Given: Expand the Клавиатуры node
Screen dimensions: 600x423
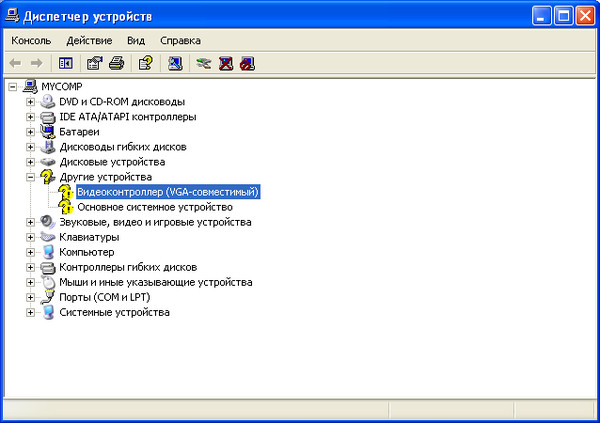Looking at the screenshot, I should point(30,237).
